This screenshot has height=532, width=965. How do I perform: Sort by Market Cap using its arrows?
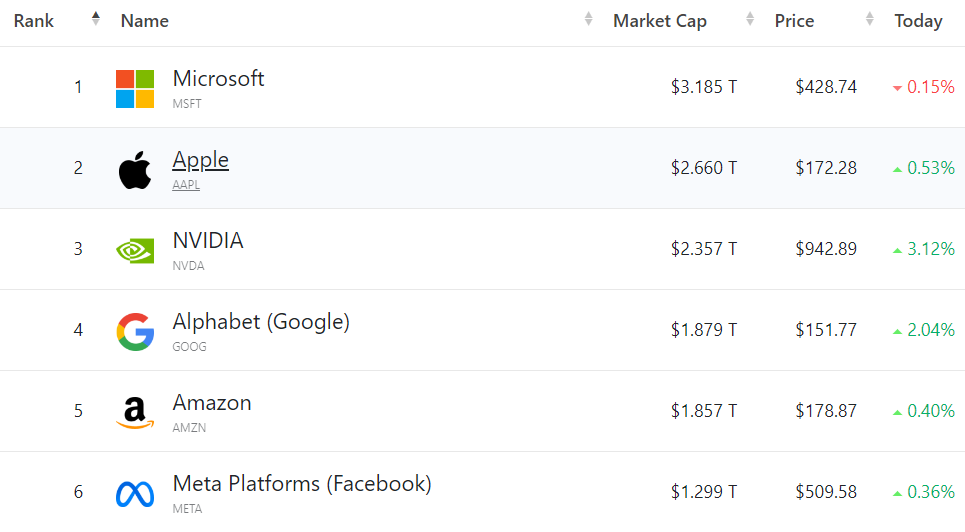pos(750,19)
